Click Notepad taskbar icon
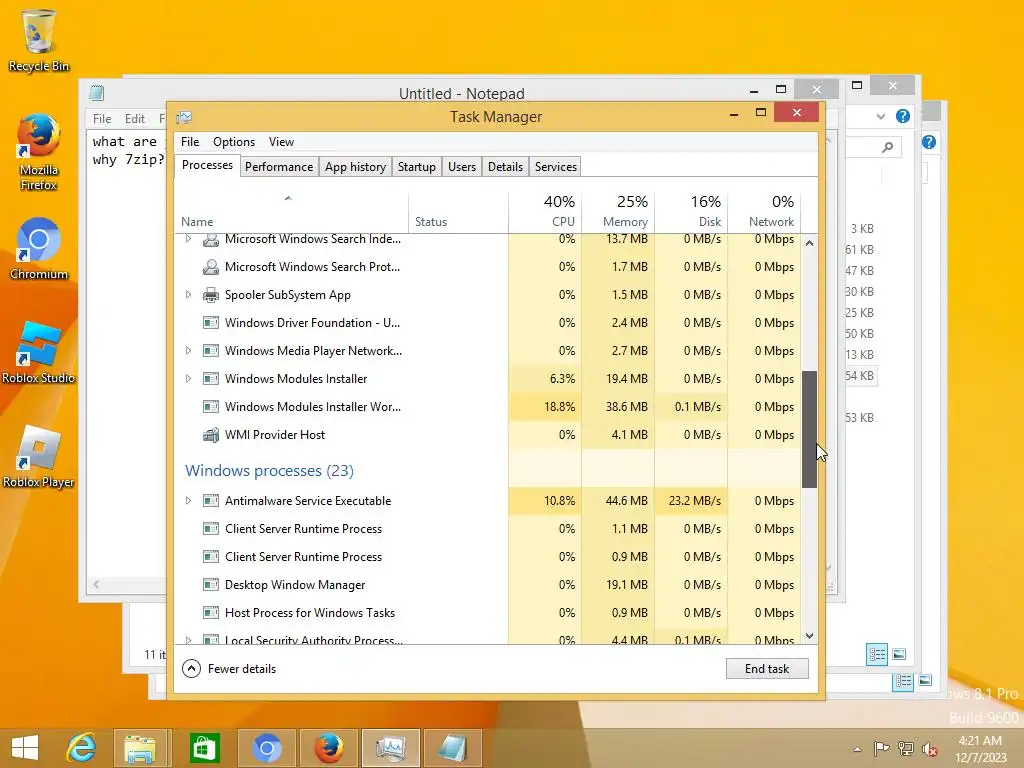The width and height of the screenshot is (1024, 768). [x=453, y=748]
